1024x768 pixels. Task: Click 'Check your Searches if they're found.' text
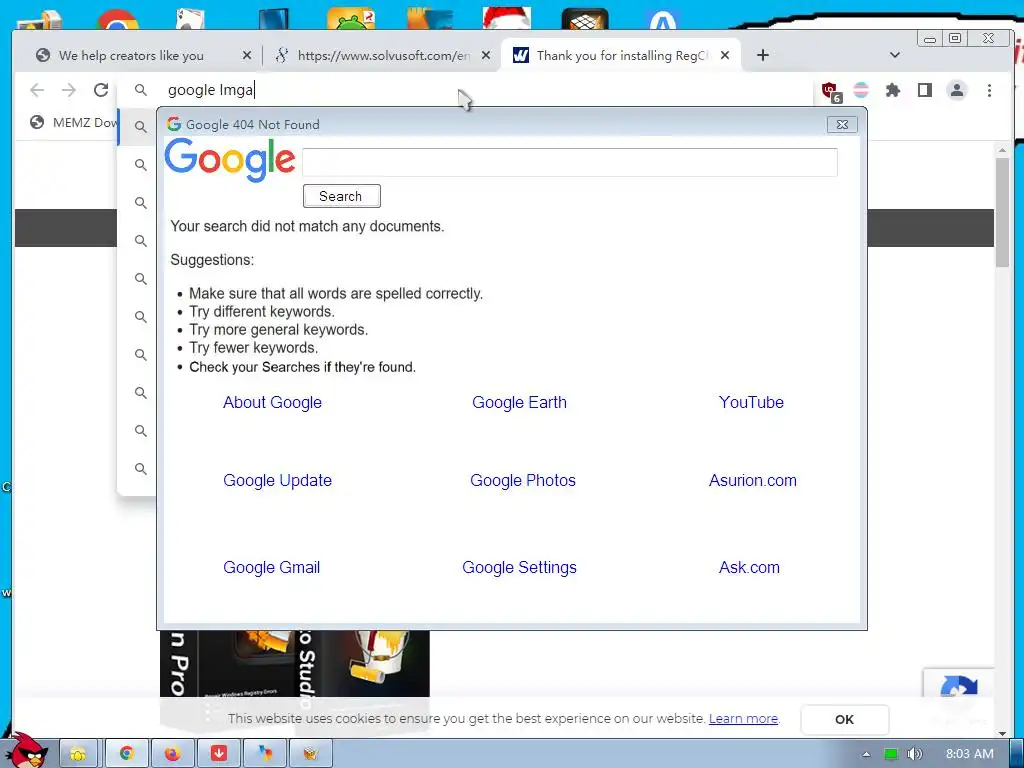point(302,367)
